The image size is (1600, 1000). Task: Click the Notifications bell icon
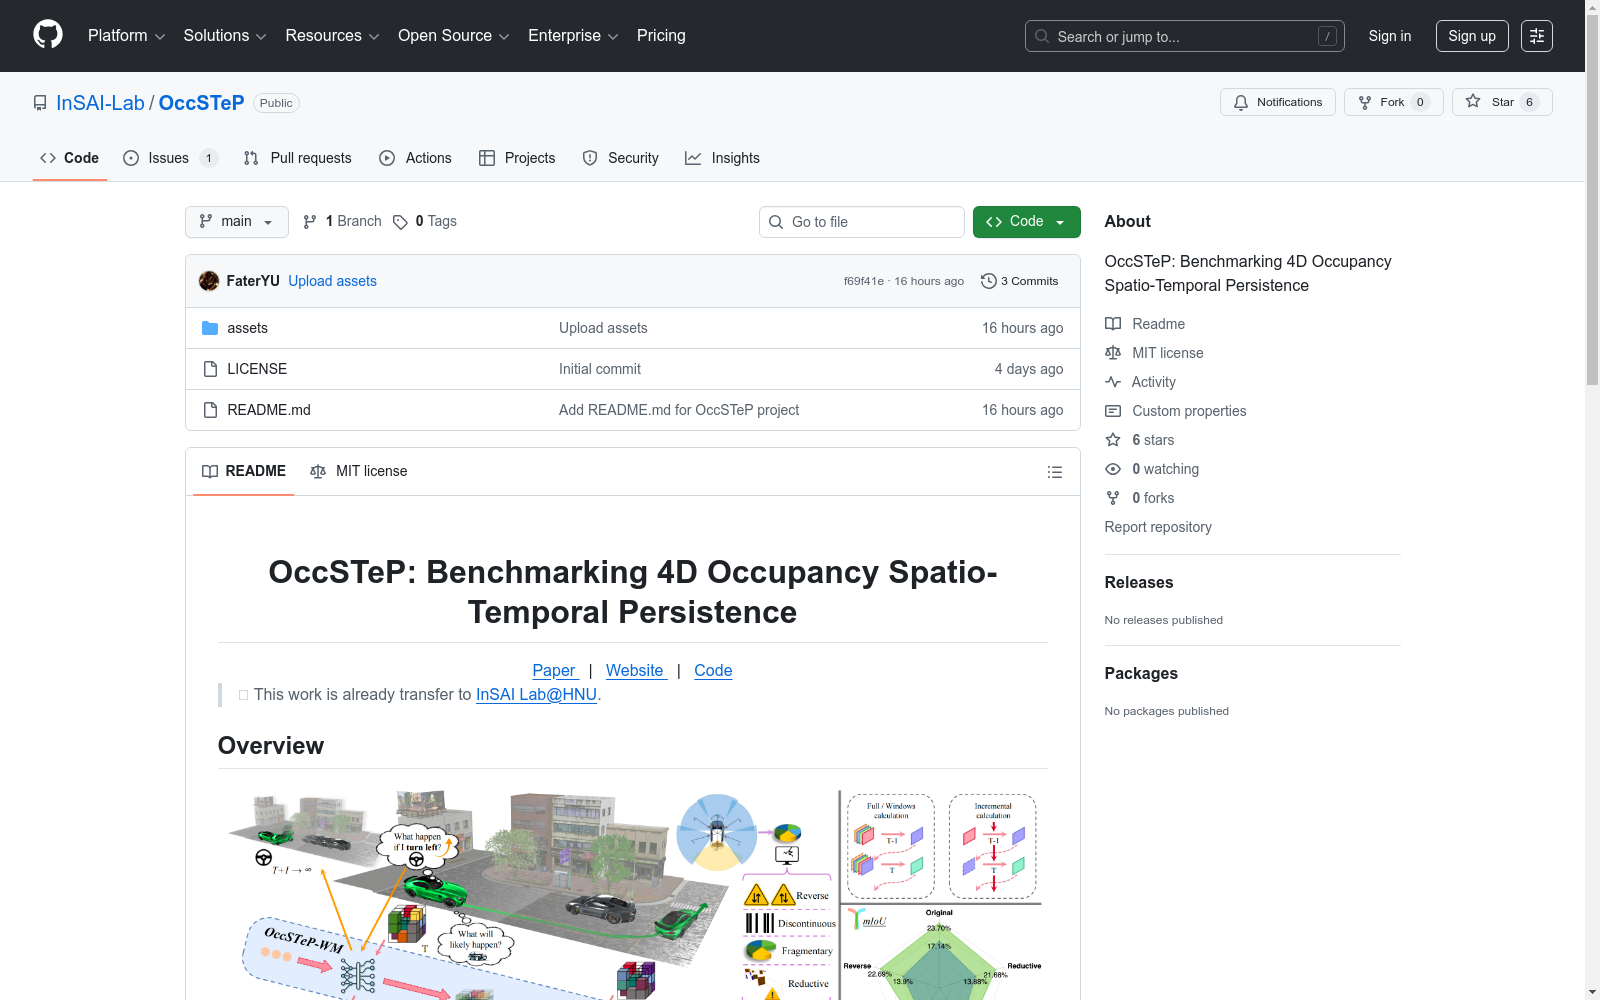pyautogui.click(x=1241, y=102)
